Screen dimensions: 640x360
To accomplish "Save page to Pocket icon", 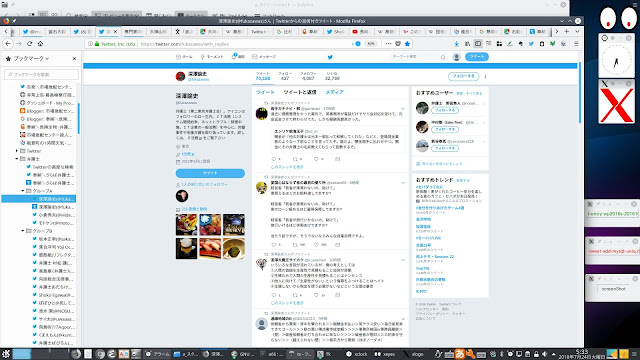I will [x=398, y=44].
